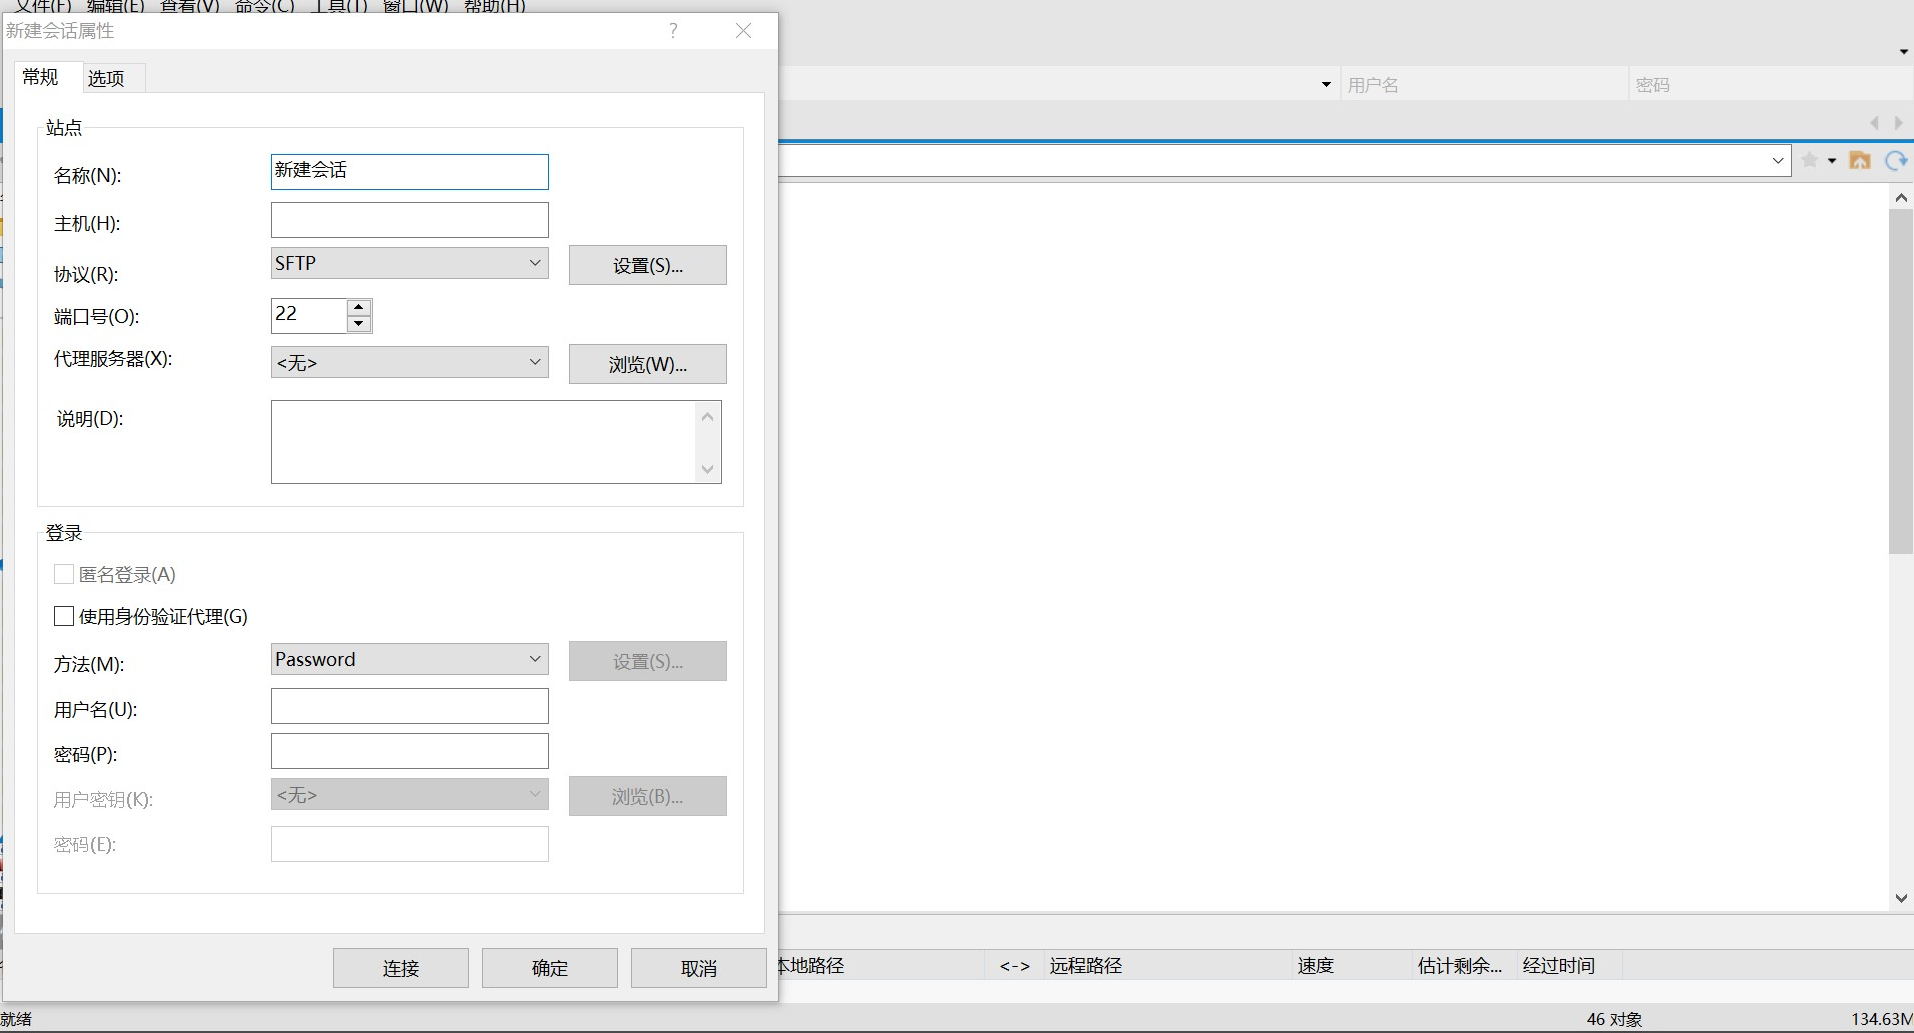Image resolution: width=1914 pixels, height=1033 pixels.
Task: Click the main pane vertical scrollbar thumb
Action: pos(1901,381)
